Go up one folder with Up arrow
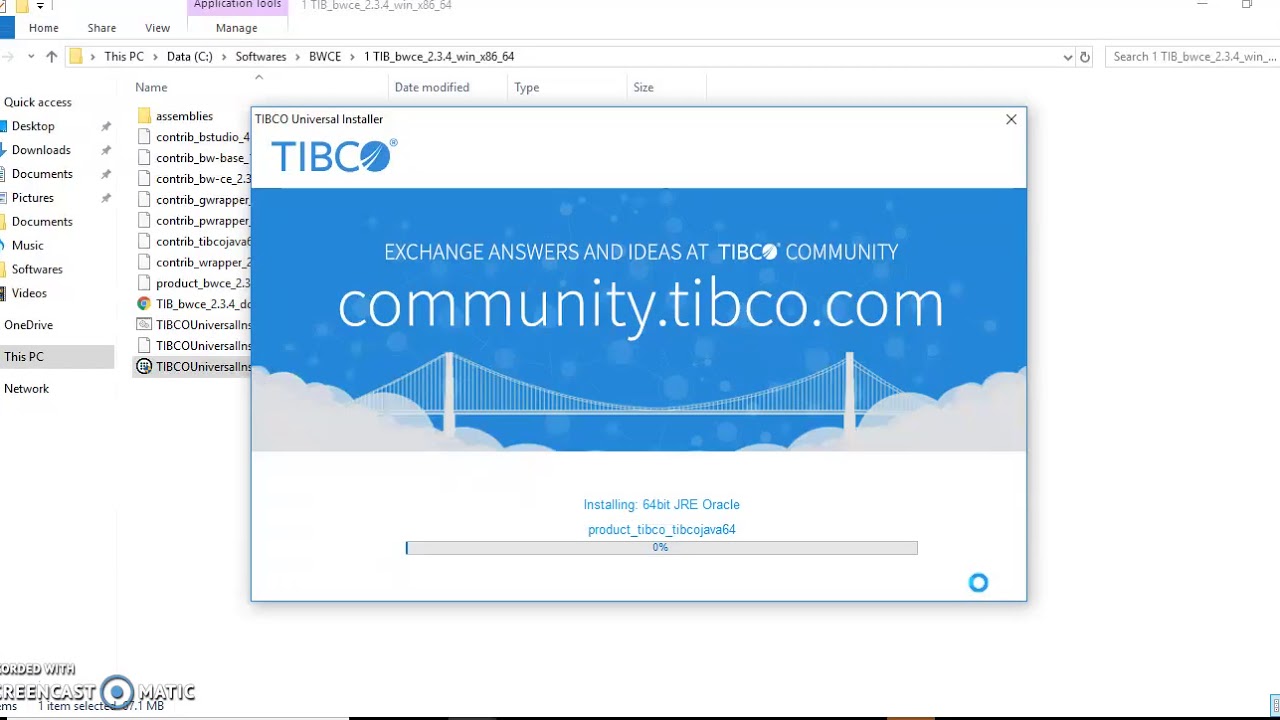This screenshot has width=1280, height=720. pyautogui.click(x=52, y=57)
